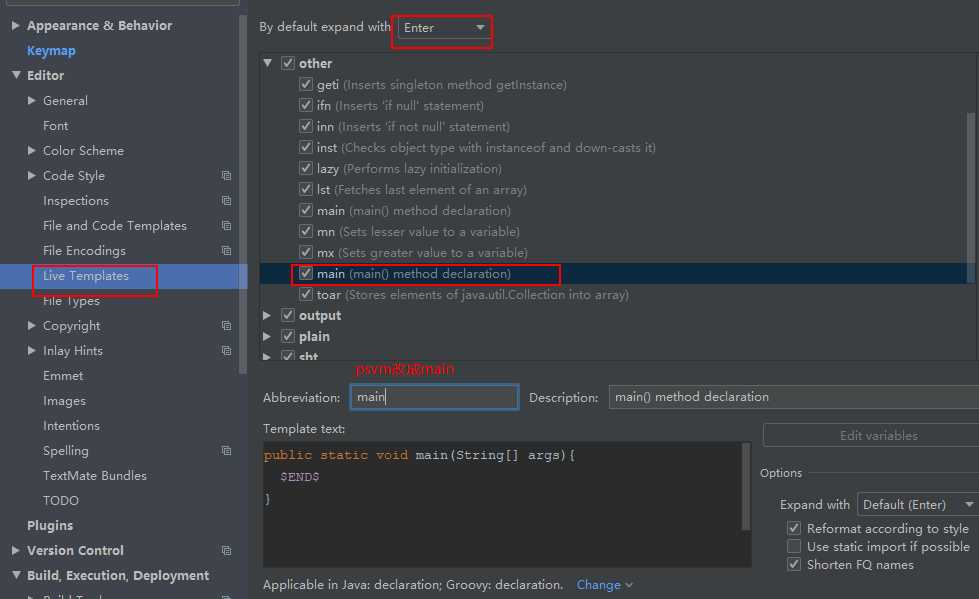This screenshot has height=599, width=979.
Task: Open Intentions settings page
Action: pyautogui.click(x=71, y=425)
